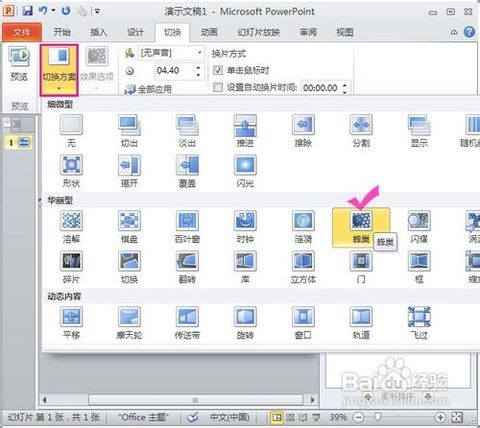Pick the 揭开 (Uncover) transition
The image size is (480, 428).
click(129, 171)
